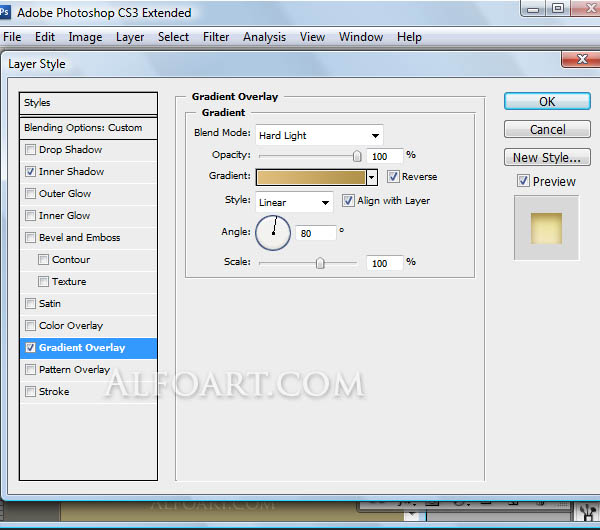
Task: Open the Layer menu
Action: coord(130,37)
